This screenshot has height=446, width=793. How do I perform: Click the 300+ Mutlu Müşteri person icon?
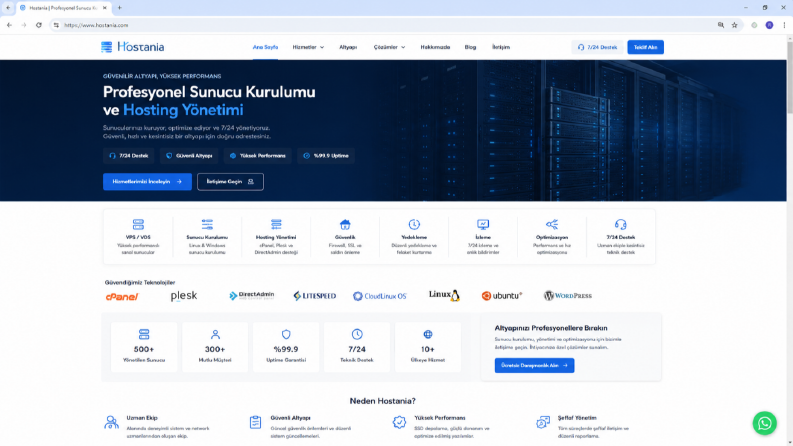(x=215, y=334)
